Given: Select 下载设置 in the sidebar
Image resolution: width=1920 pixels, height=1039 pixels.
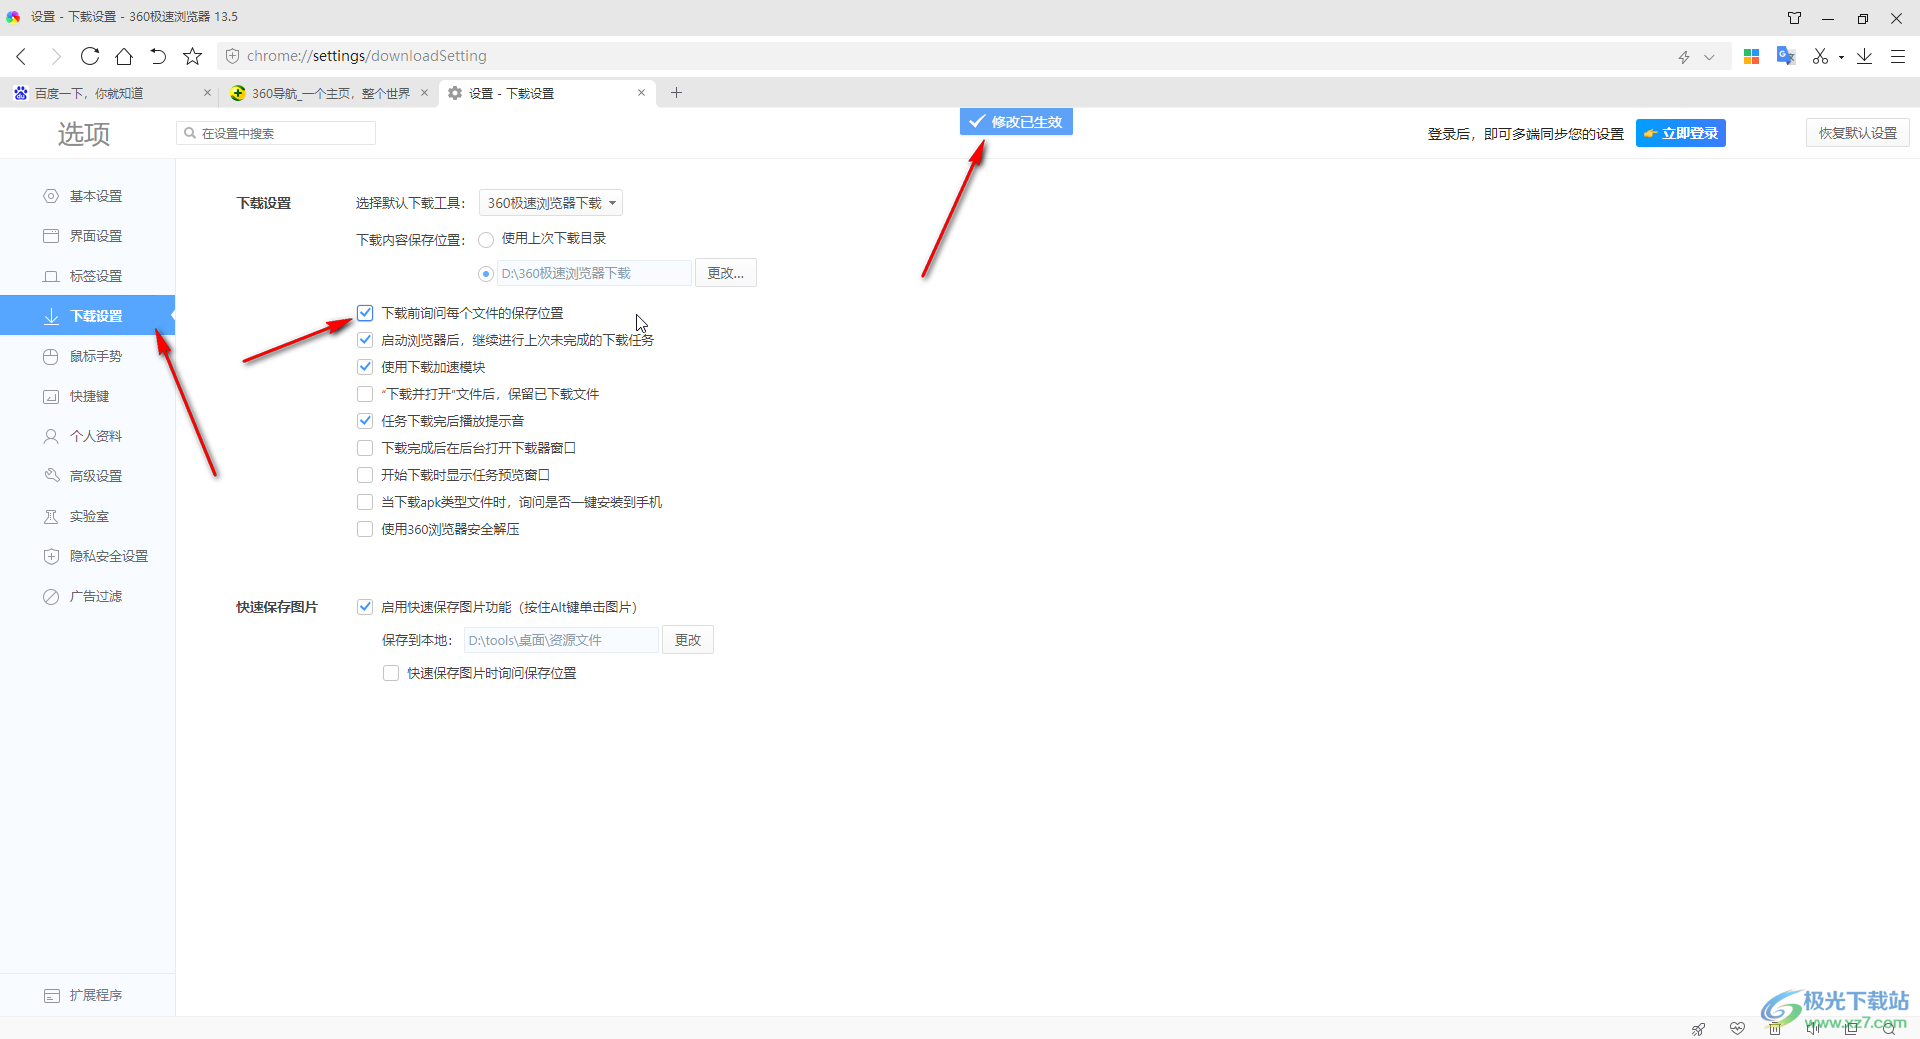Looking at the screenshot, I should [87, 316].
